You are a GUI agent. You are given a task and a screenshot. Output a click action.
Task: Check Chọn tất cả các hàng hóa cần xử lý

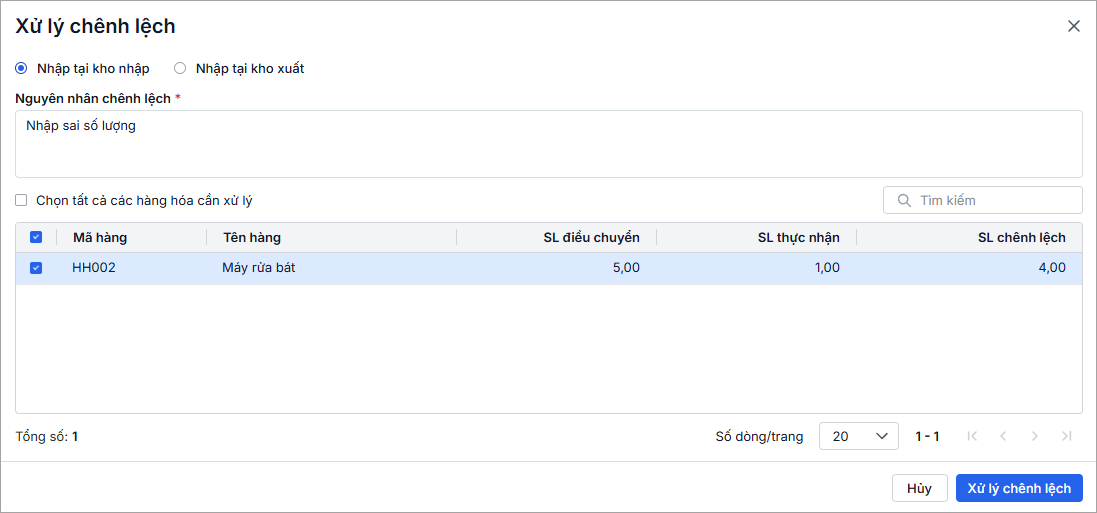21,200
